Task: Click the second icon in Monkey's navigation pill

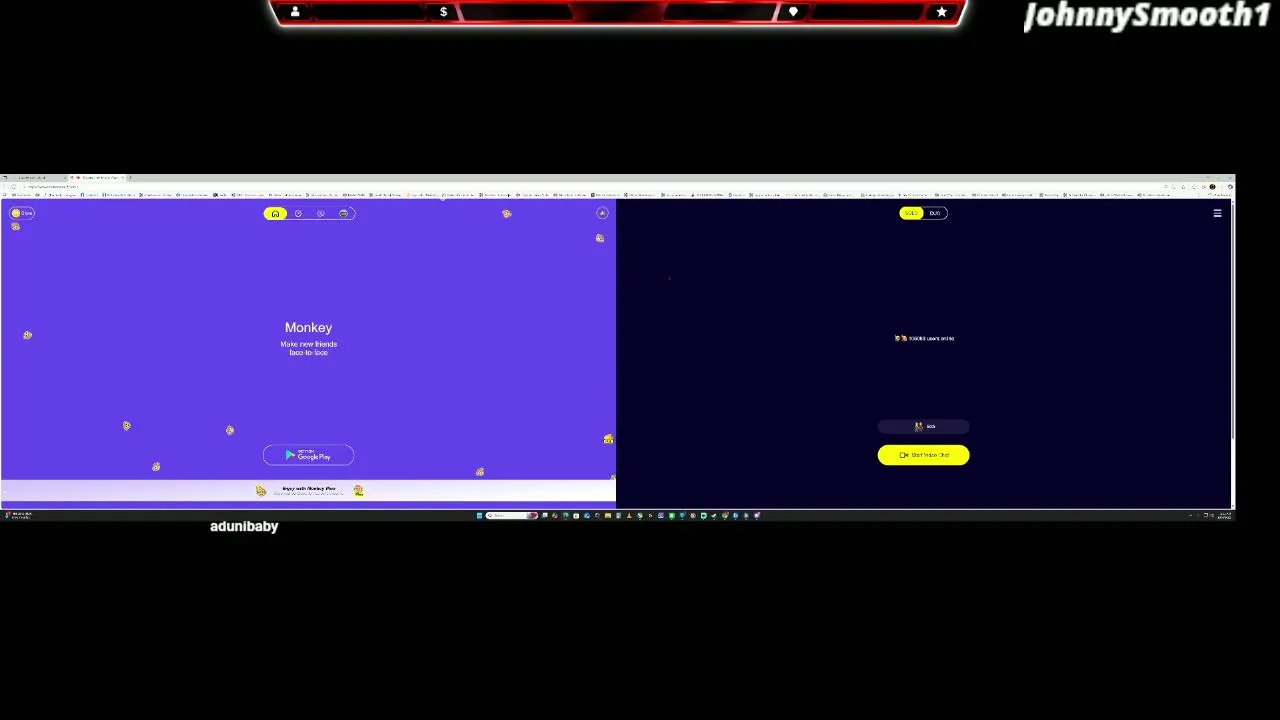Action: 298,213
